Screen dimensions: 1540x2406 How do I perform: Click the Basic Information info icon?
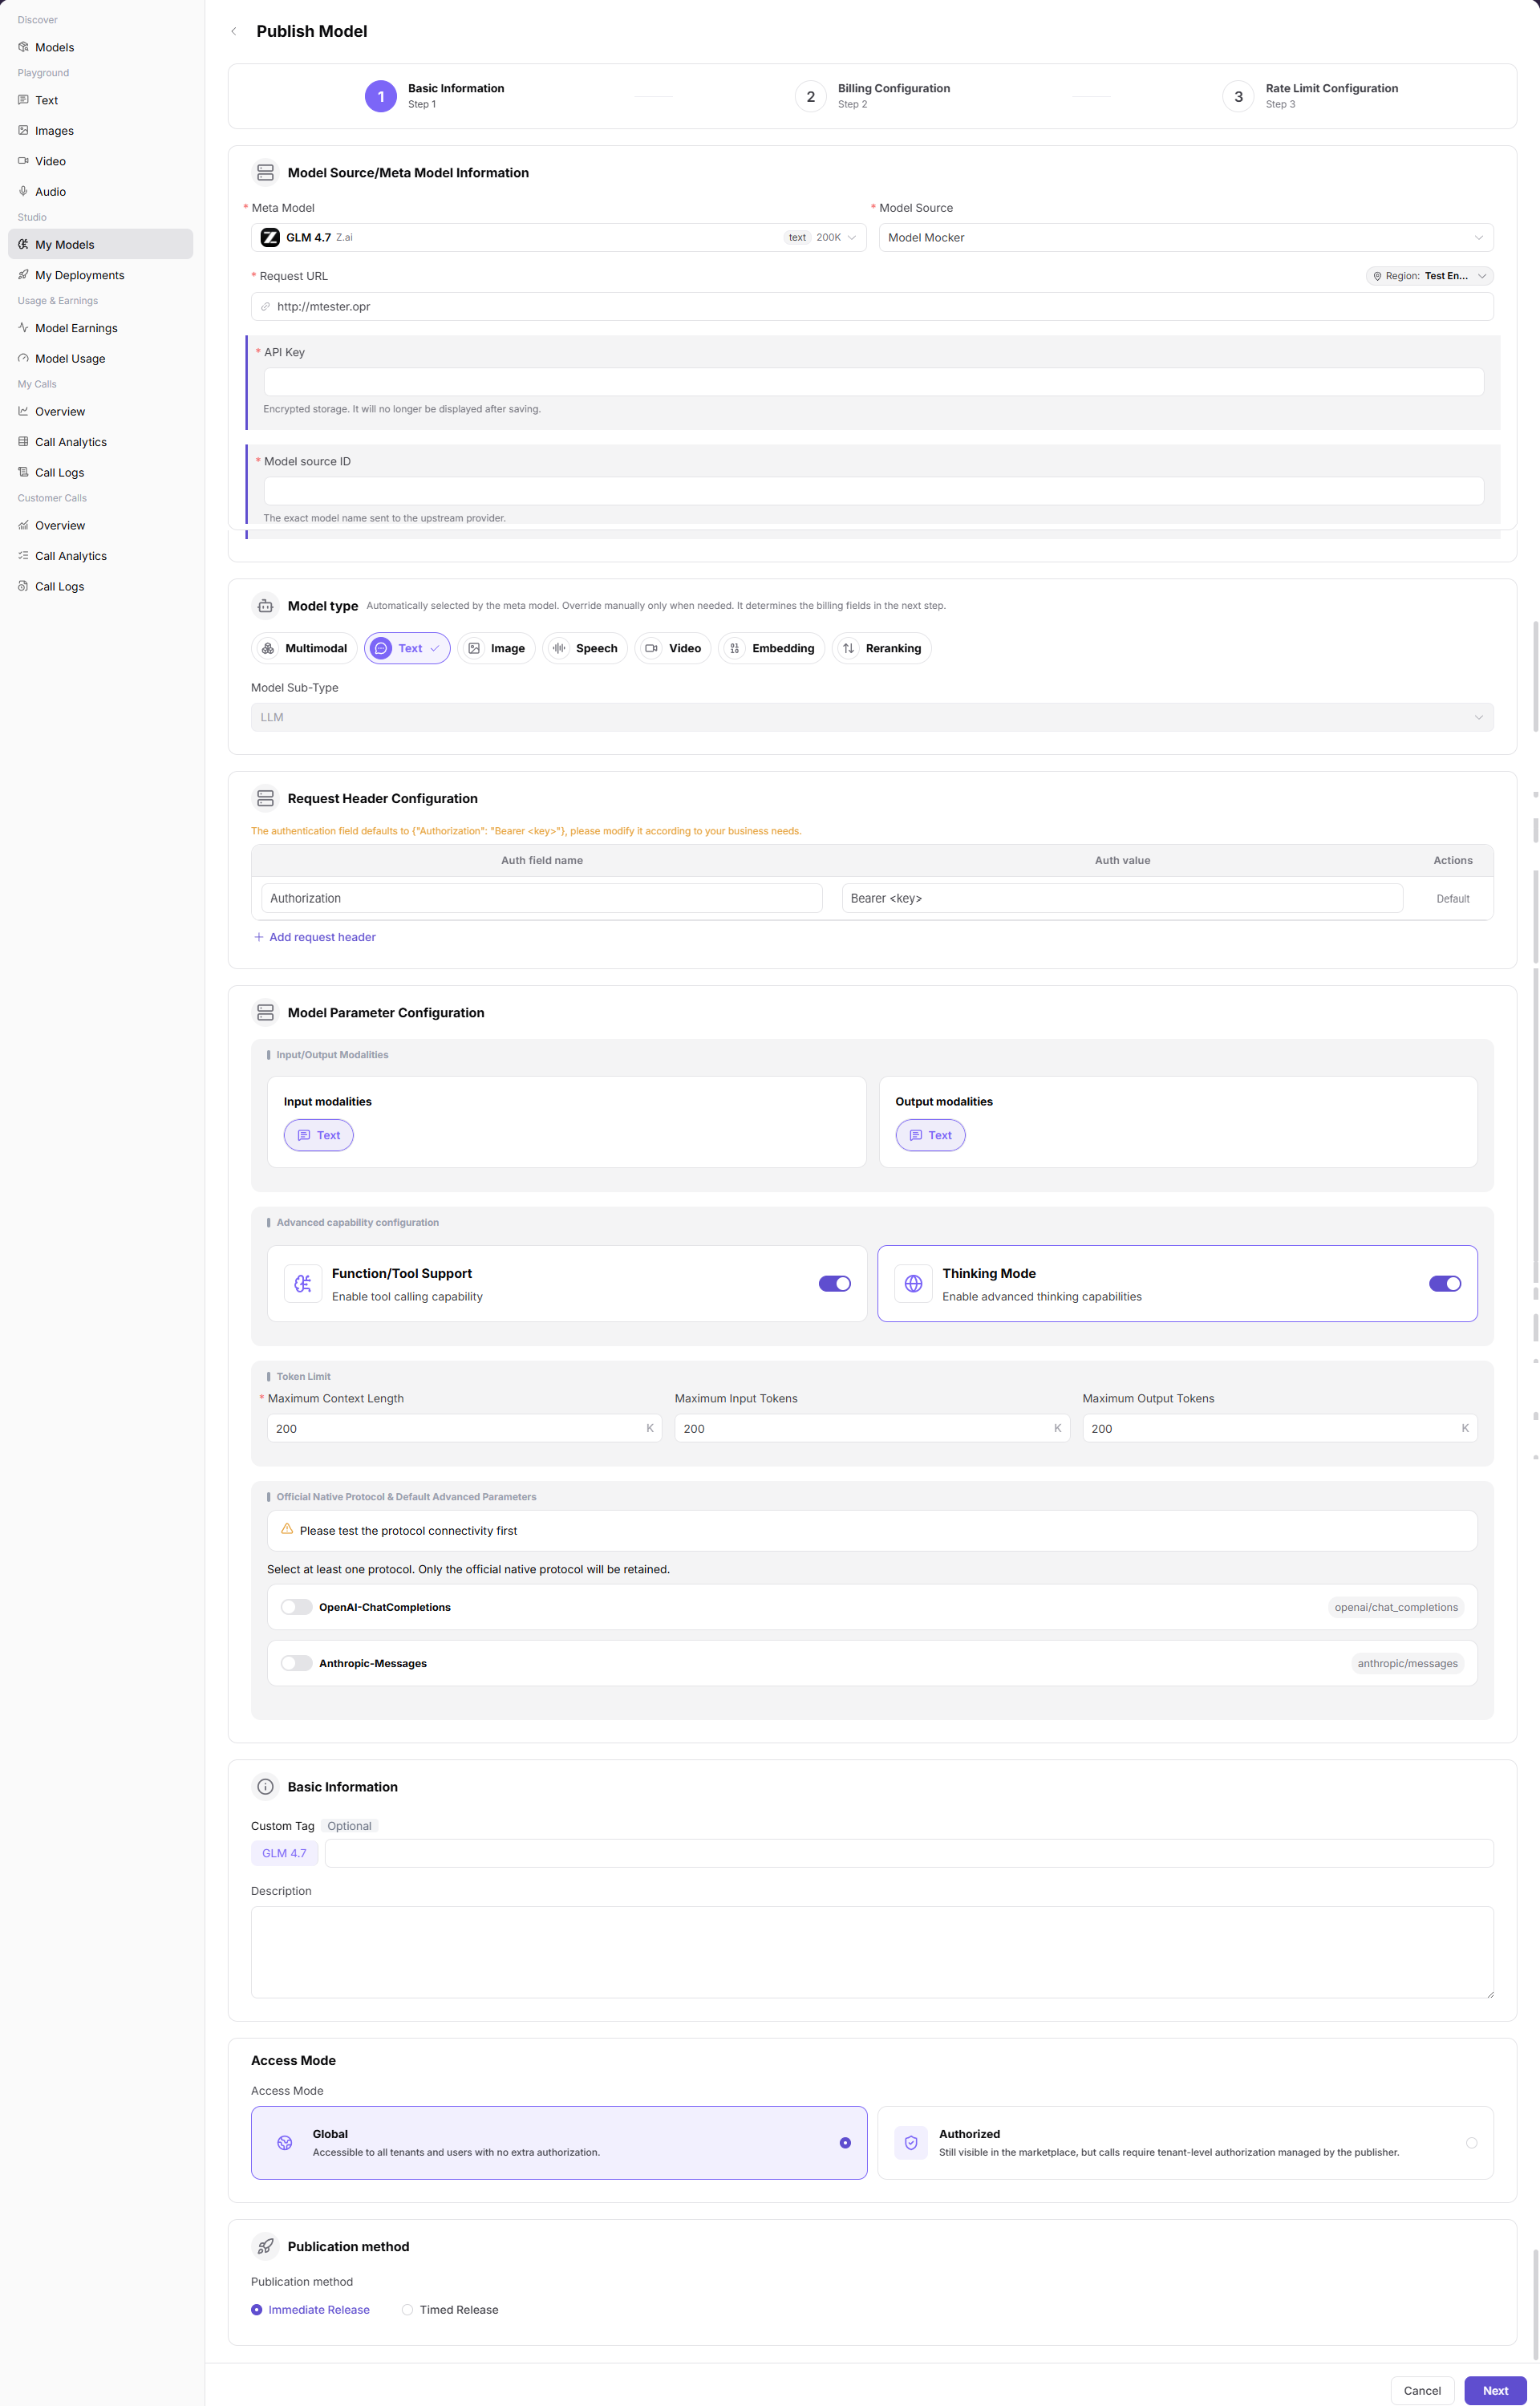[x=265, y=1787]
